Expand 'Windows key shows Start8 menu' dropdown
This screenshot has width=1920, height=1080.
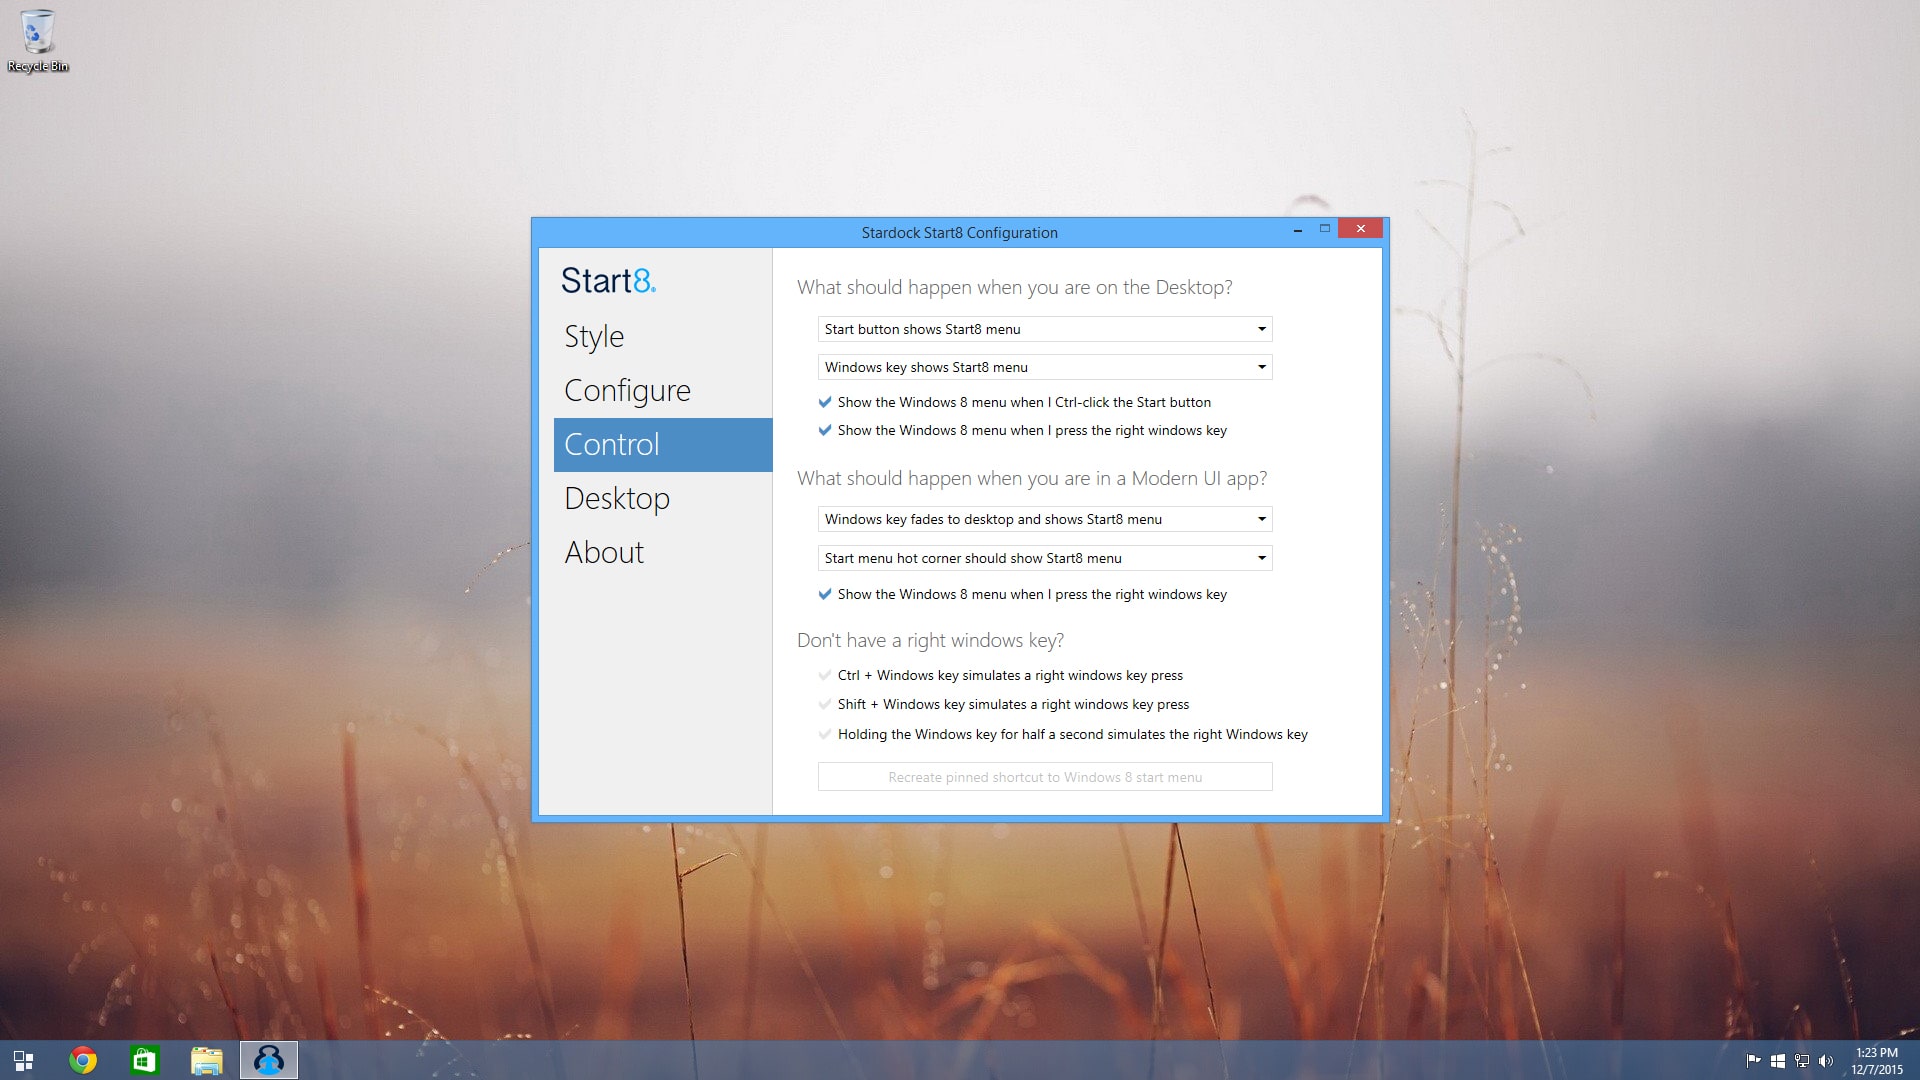click(x=1045, y=367)
